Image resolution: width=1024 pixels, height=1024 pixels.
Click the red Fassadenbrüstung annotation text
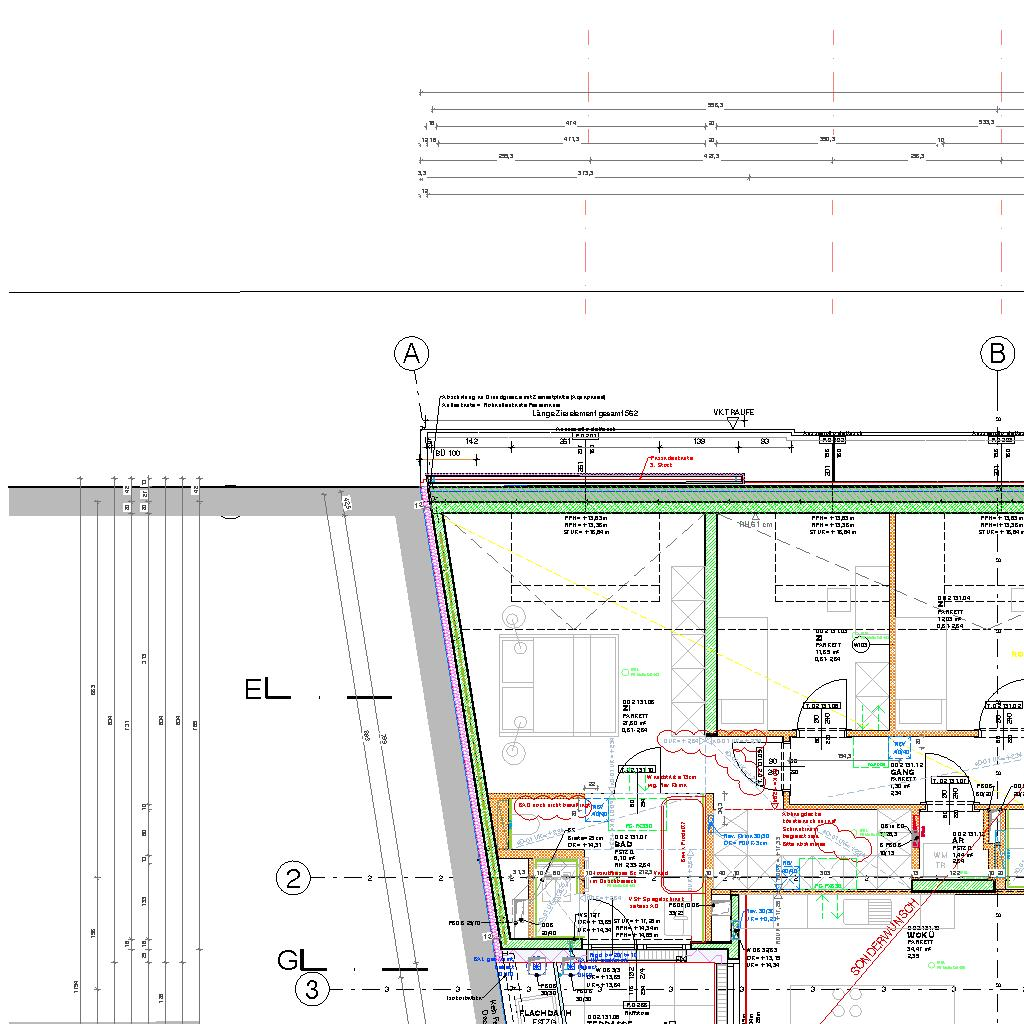tap(671, 461)
